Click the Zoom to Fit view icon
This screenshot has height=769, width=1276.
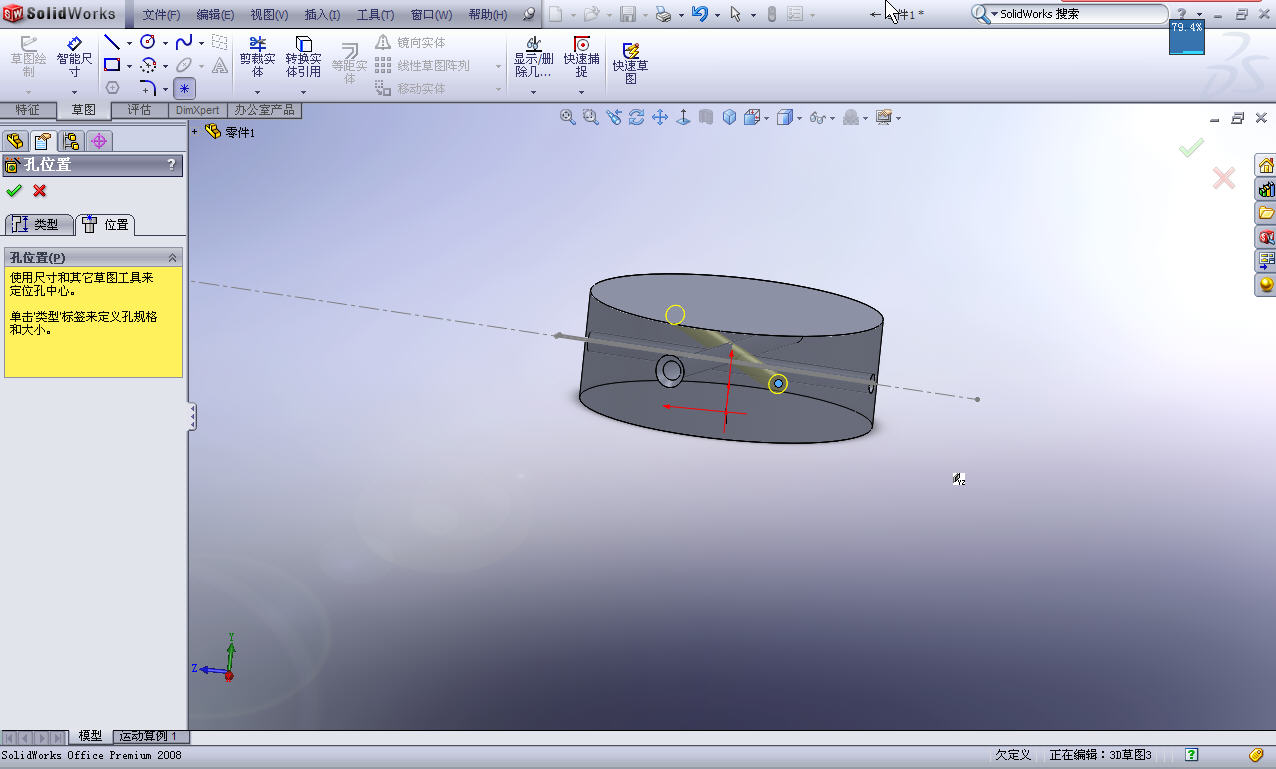click(568, 117)
